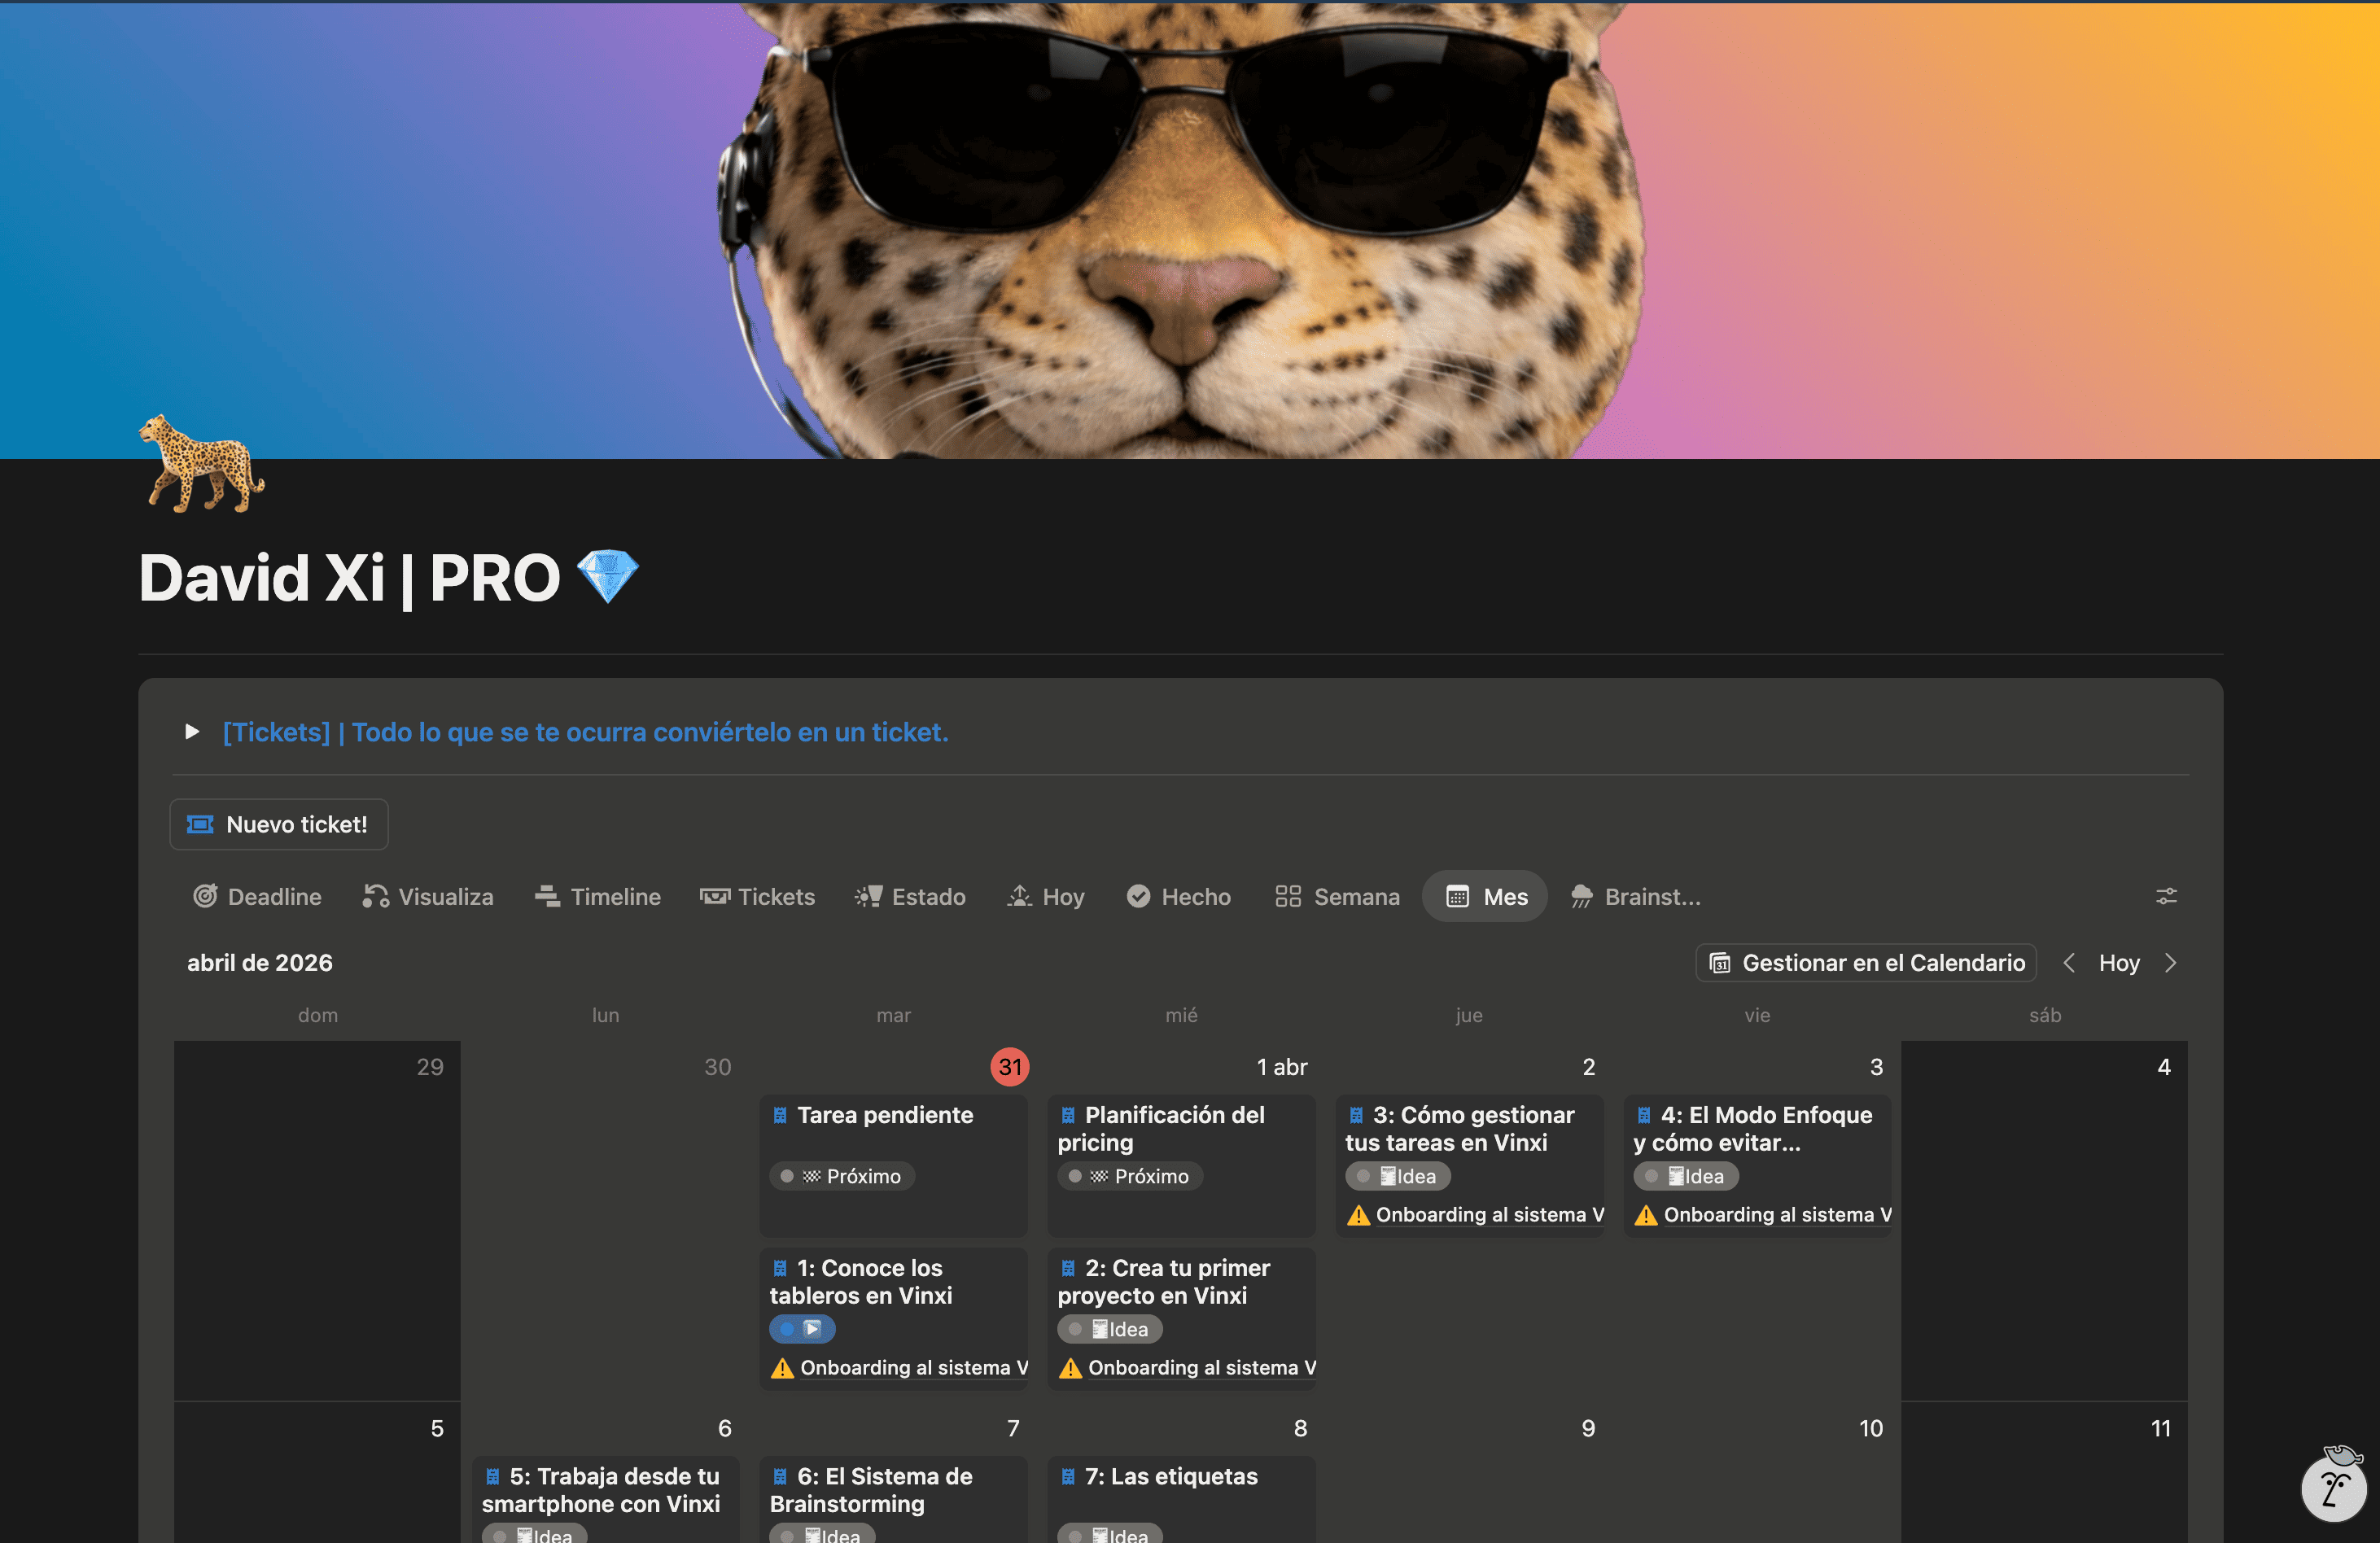Click the calendar icon in Gestionar button
The image size is (2380, 1543).
1720,963
